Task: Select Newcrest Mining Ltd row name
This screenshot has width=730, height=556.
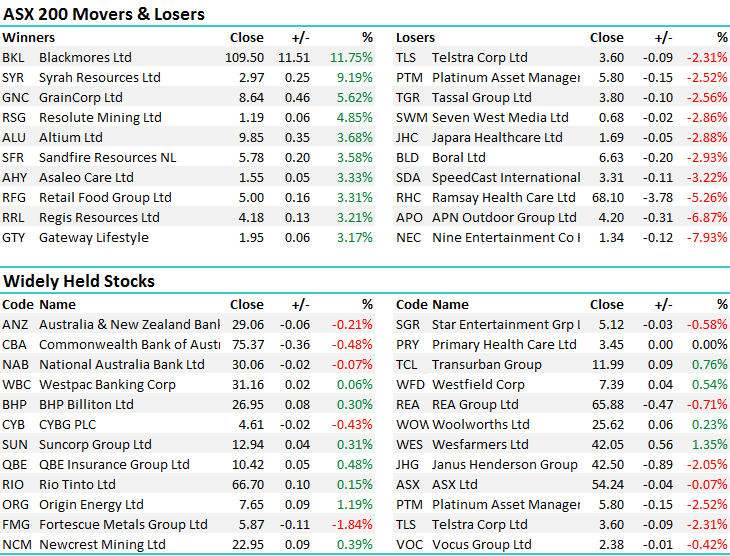Action: point(102,545)
